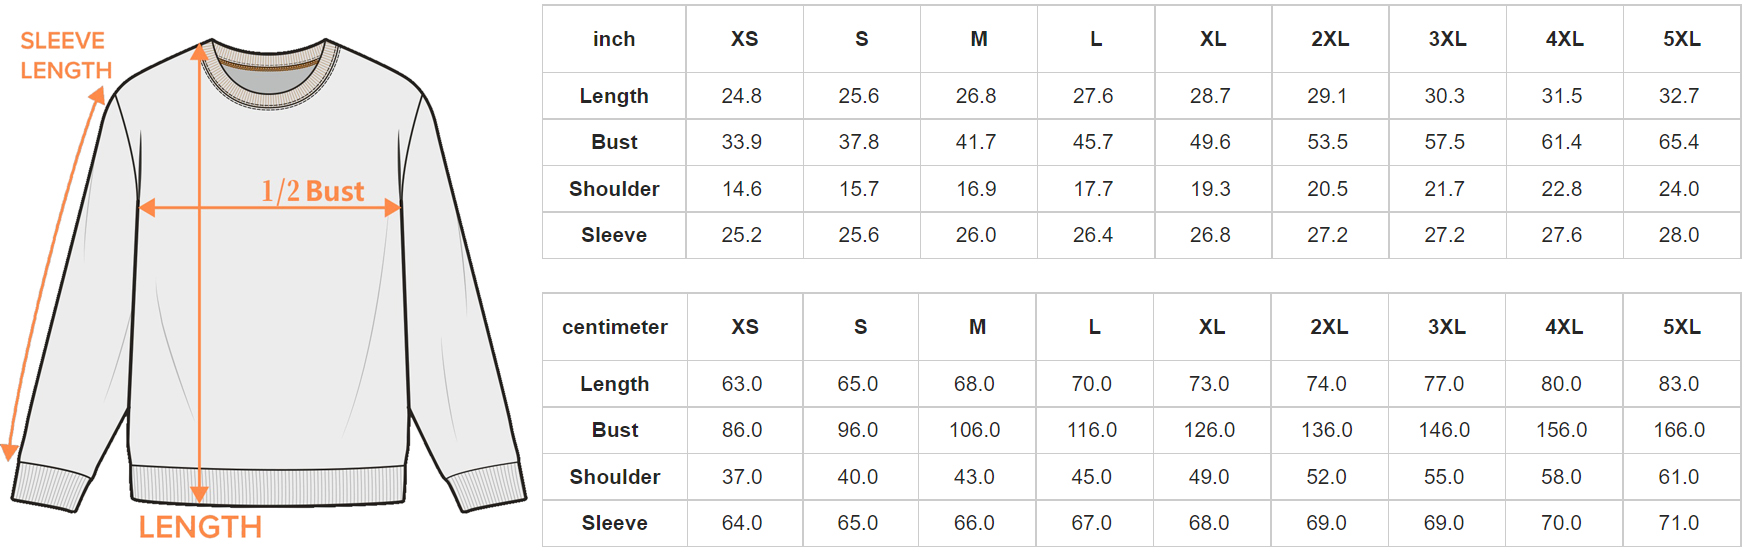The height and width of the screenshot is (552, 1745).
Task: Click the orange "LENGTH" label below sweatshirt
Action: (x=200, y=527)
